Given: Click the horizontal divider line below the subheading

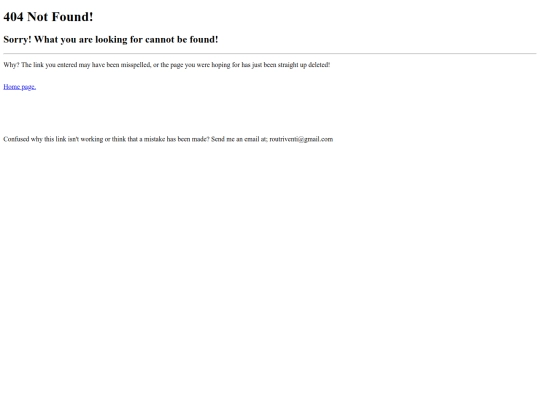Looking at the screenshot, I should point(270,54).
